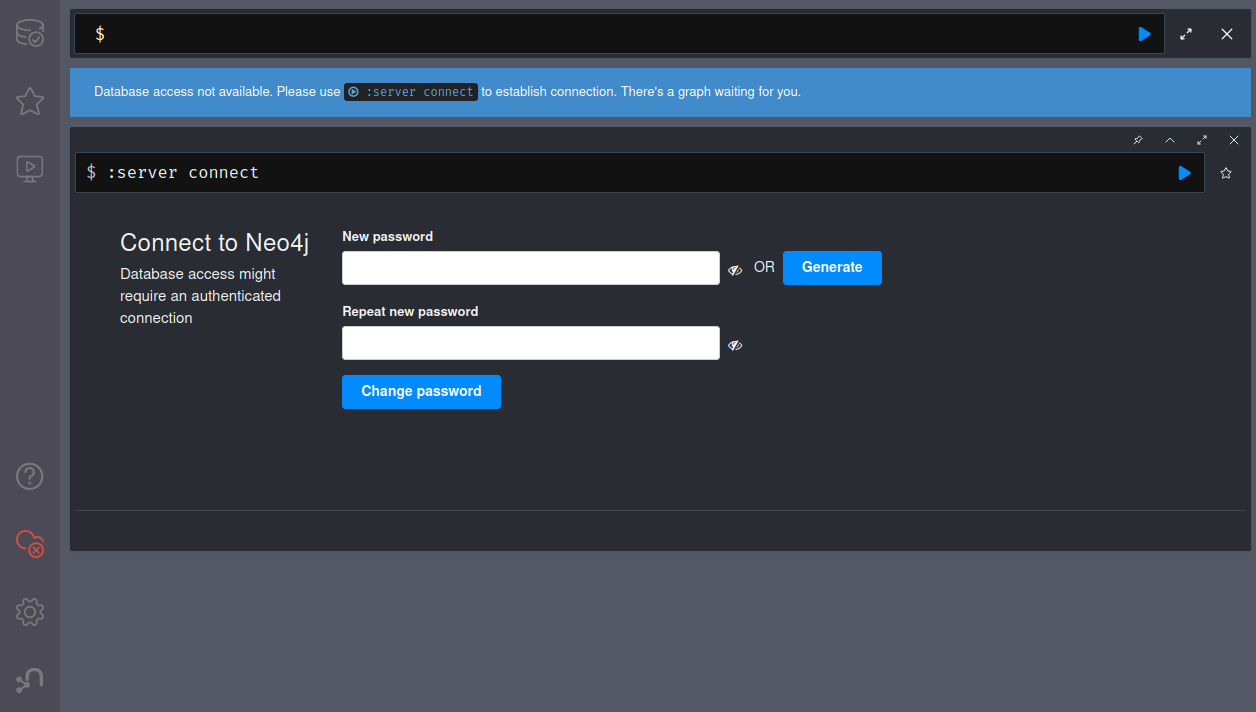Collapse the :server connect frame
Image resolution: width=1256 pixels, height=712 pixels.
1170,140
